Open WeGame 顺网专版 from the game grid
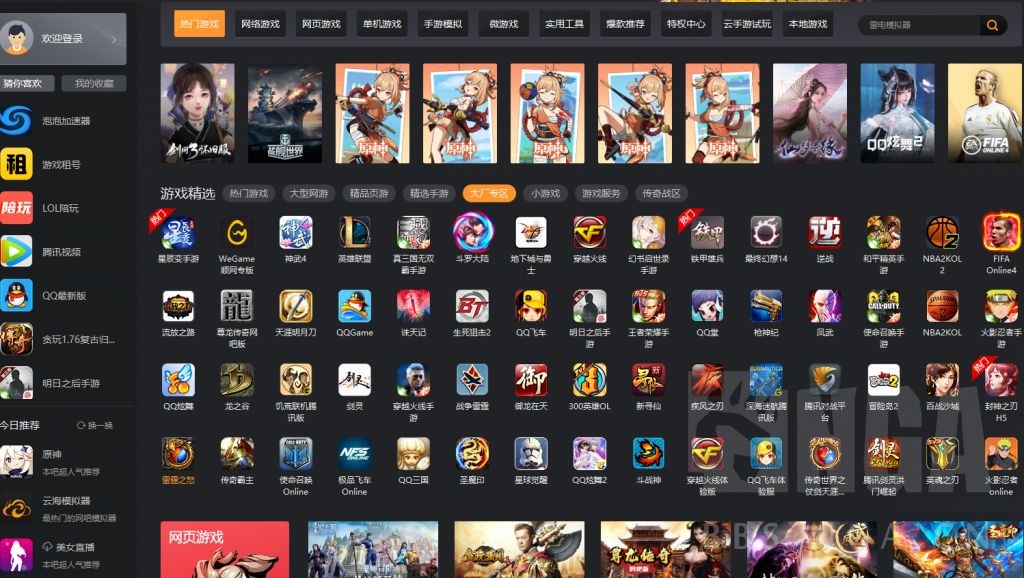The image size is (1024, 578). click(237, 233)
